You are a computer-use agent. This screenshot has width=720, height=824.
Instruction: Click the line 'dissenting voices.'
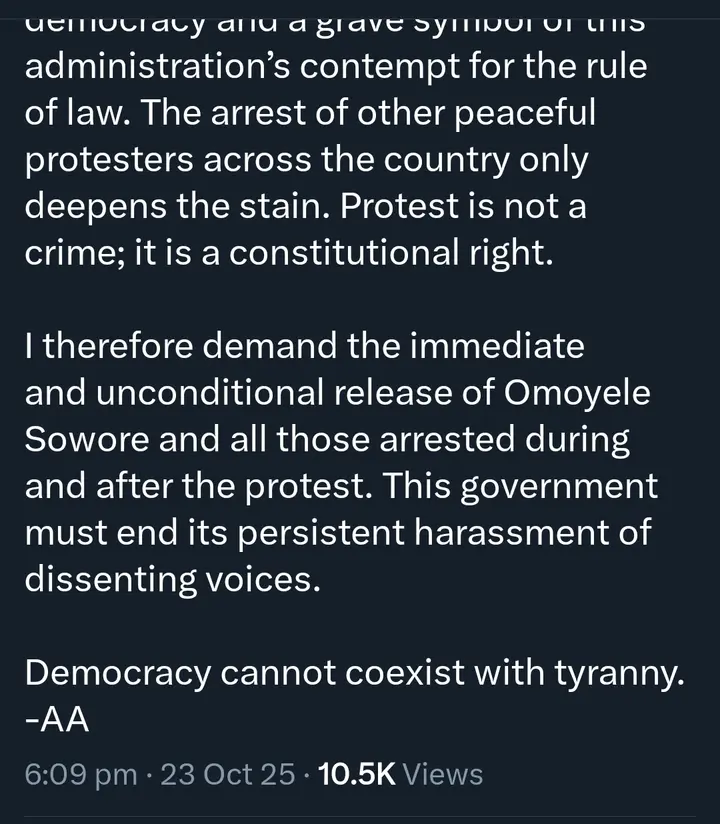pos(172,579)
